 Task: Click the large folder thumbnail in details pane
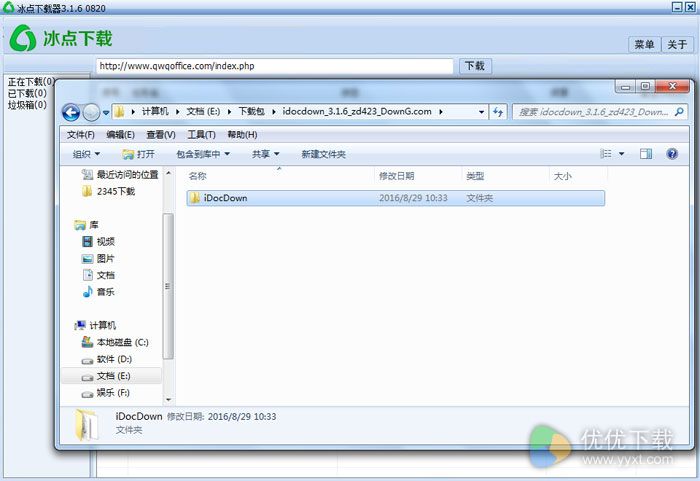coord(86,424)
